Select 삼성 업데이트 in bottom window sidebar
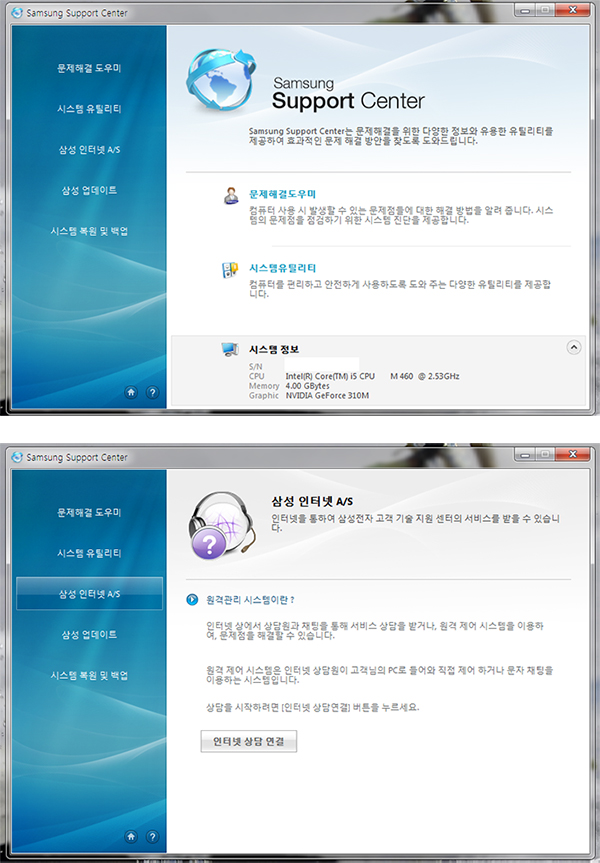Viewport: 600px width, 863px height. (x=89, y=635)
